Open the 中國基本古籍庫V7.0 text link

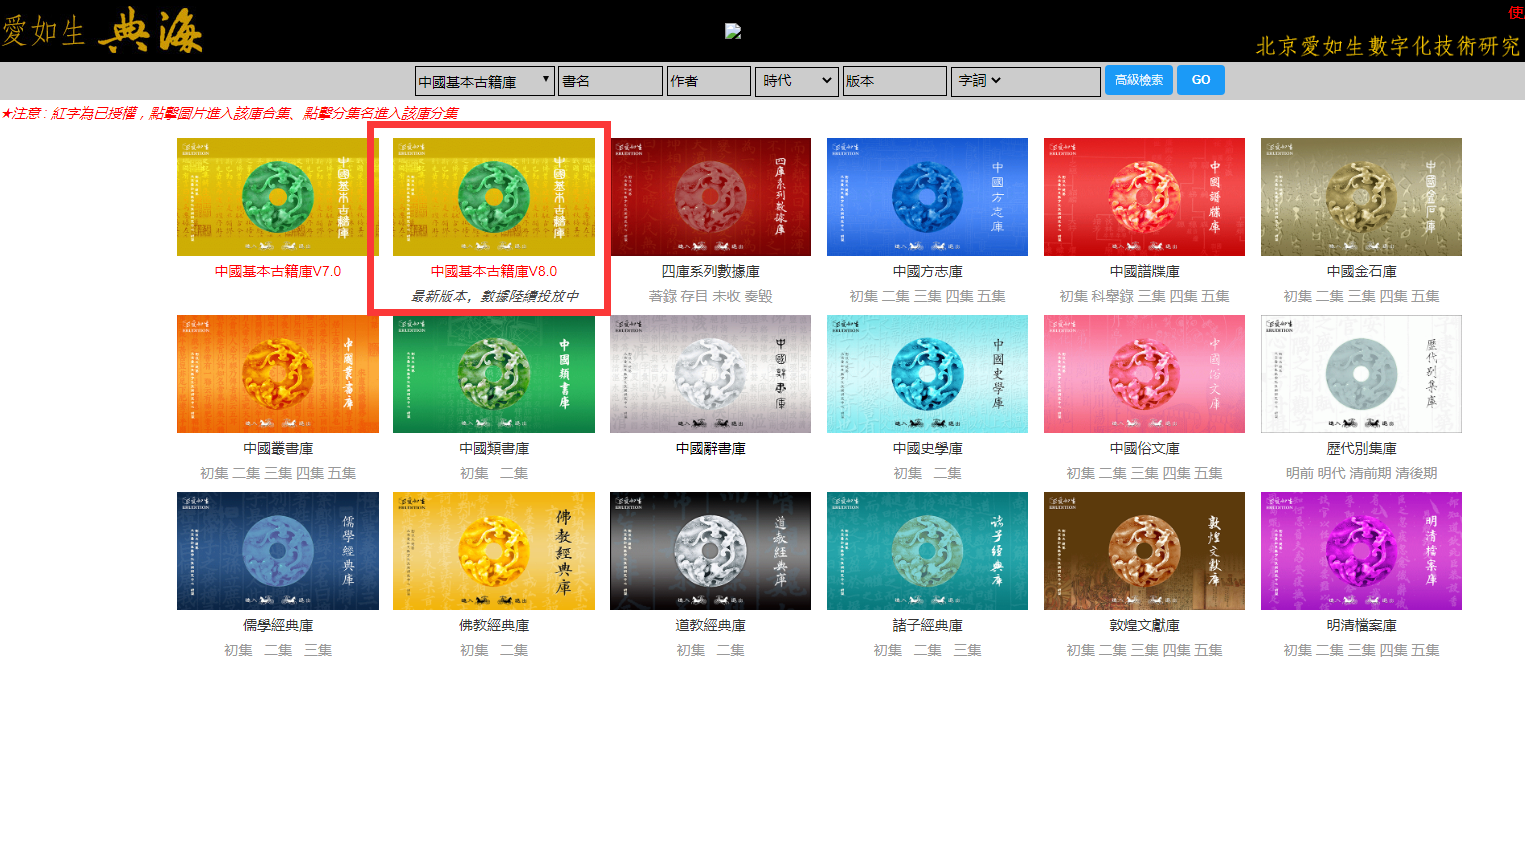coord(278,271)
